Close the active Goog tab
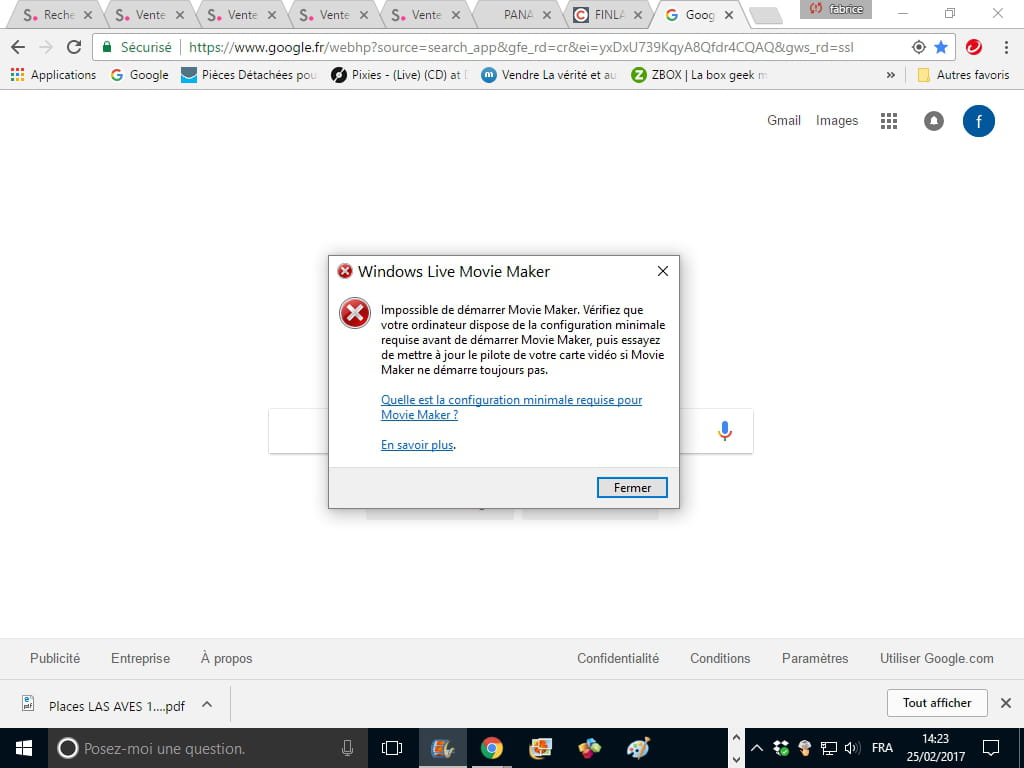1024x768 pixels. tap(729, 14)
